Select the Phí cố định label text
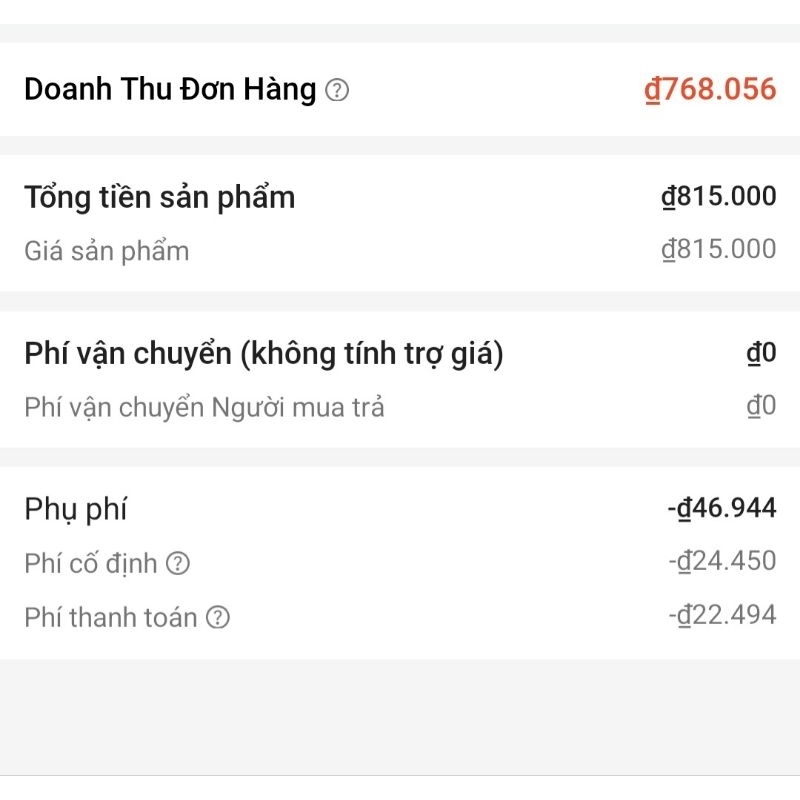 coord(91,564)
